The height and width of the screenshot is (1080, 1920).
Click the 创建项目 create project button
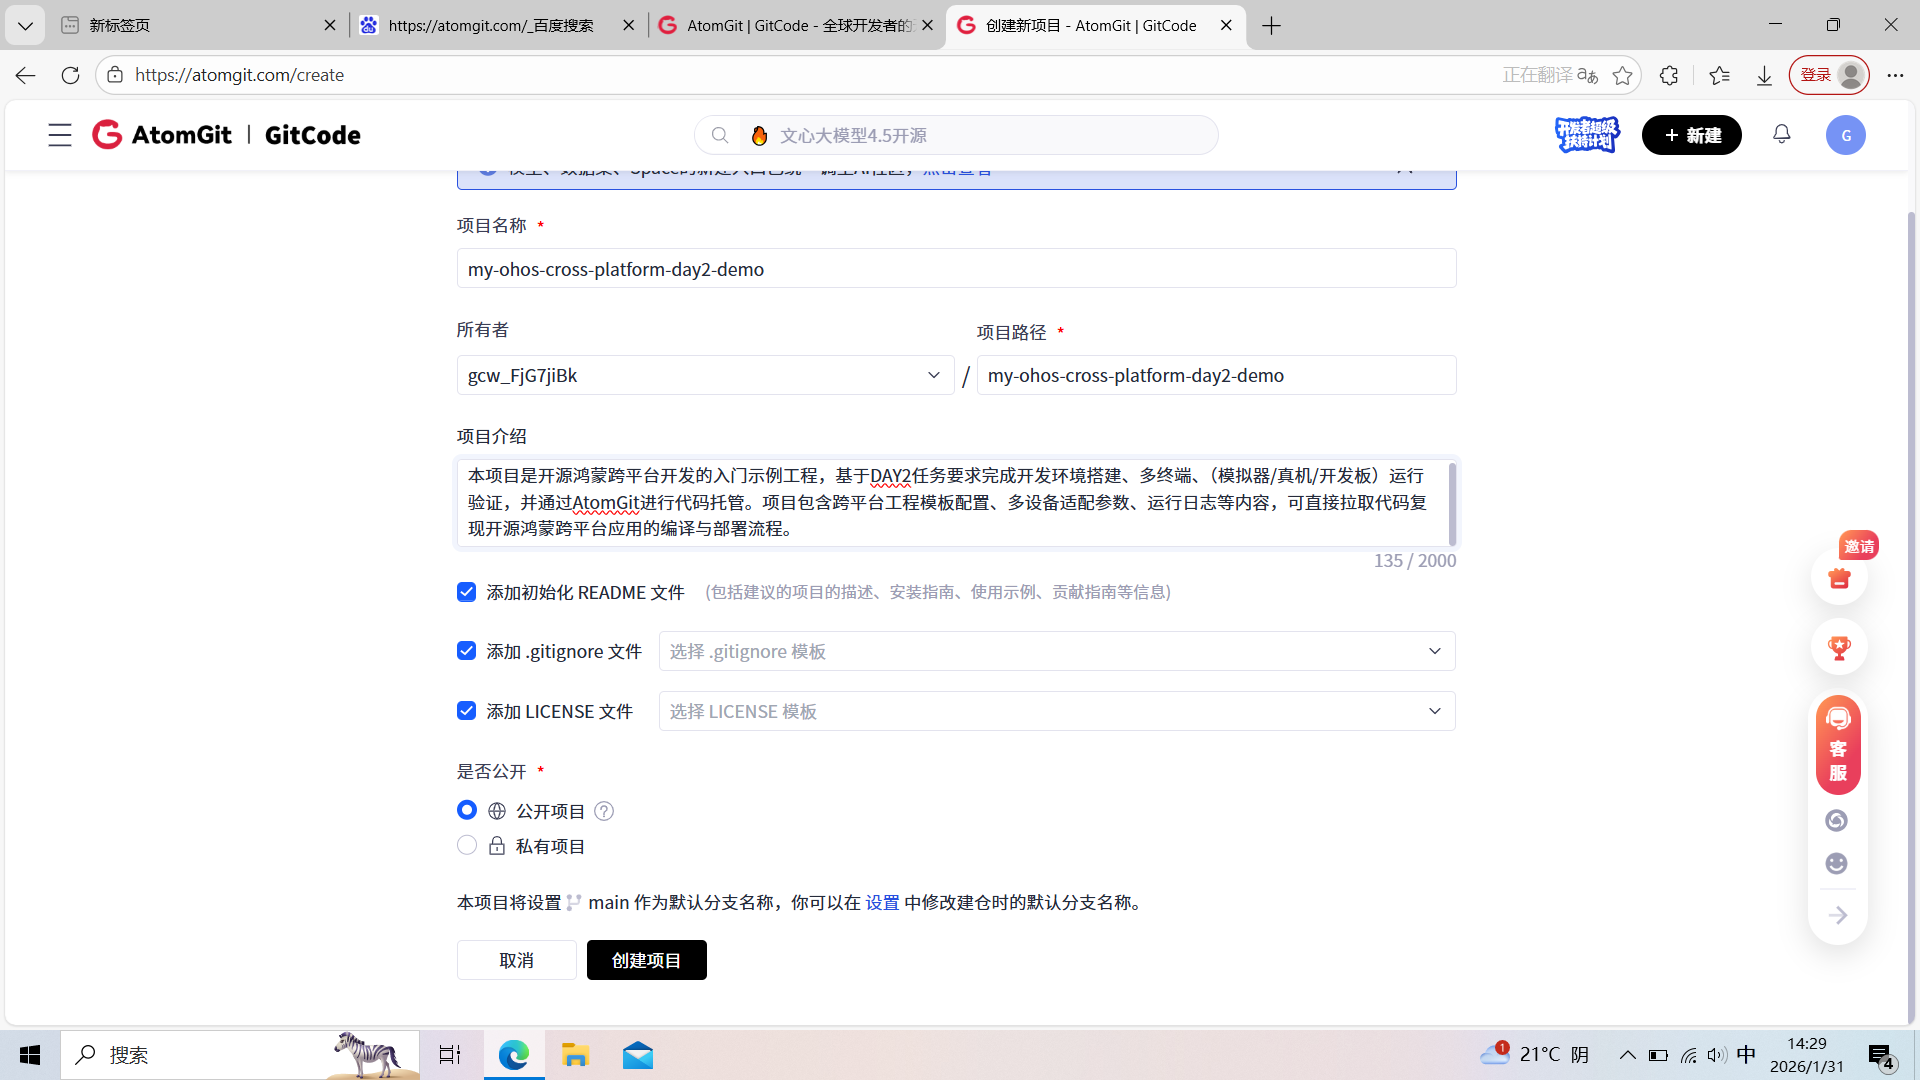pos(646,960)
